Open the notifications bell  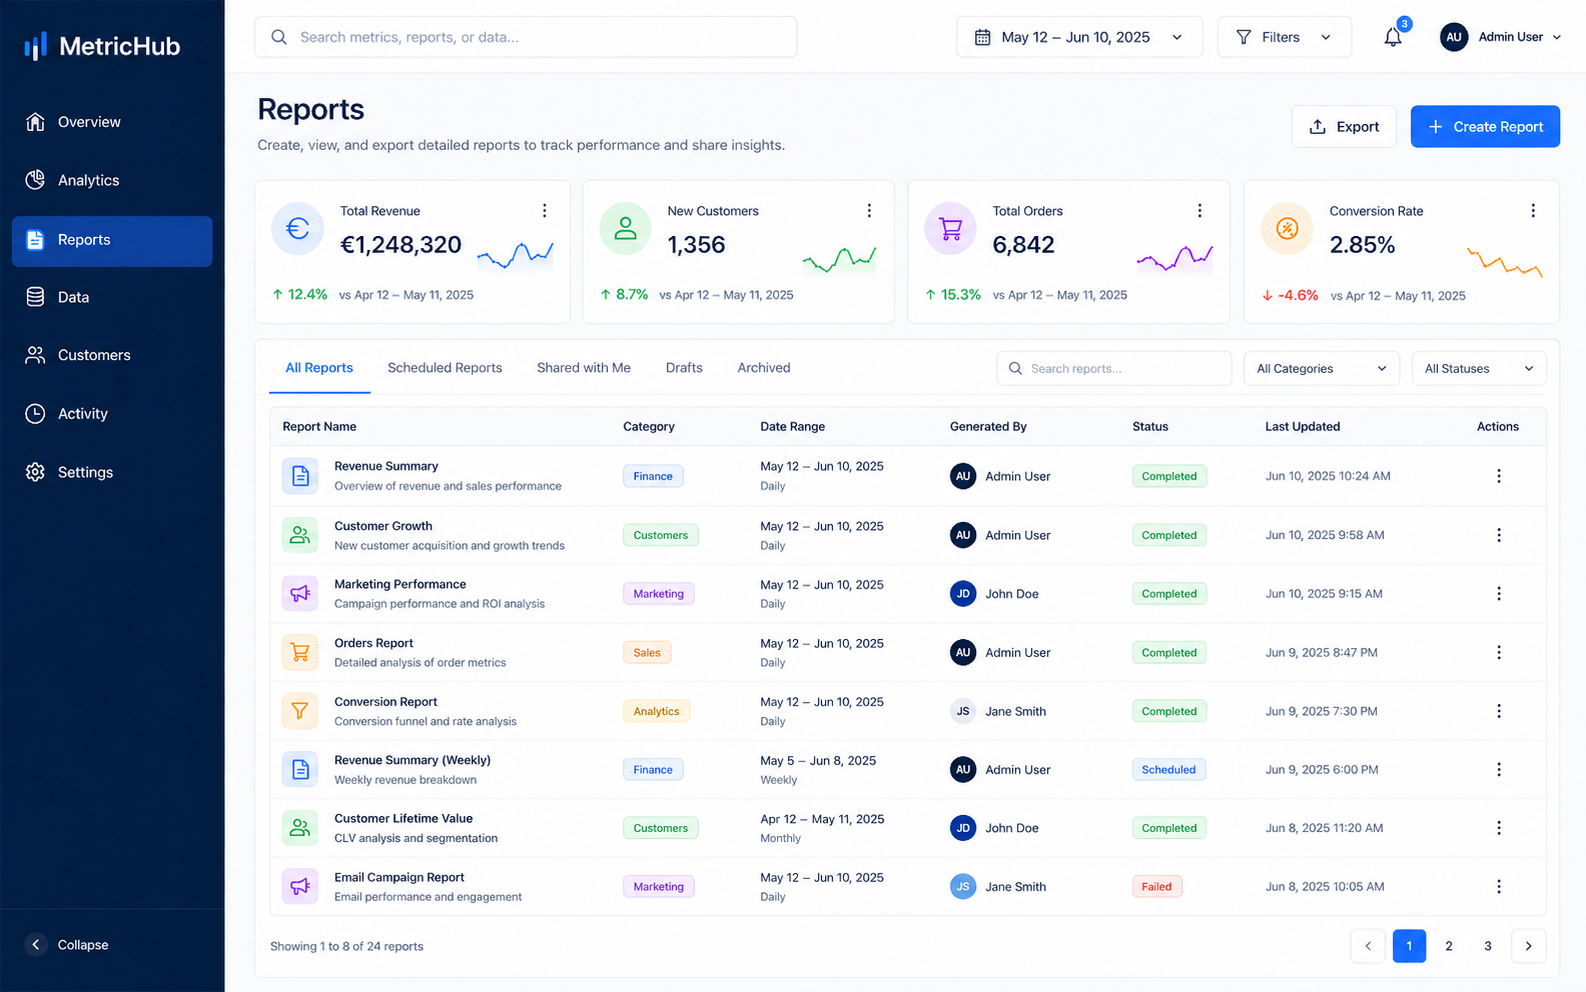point(1393,37)
